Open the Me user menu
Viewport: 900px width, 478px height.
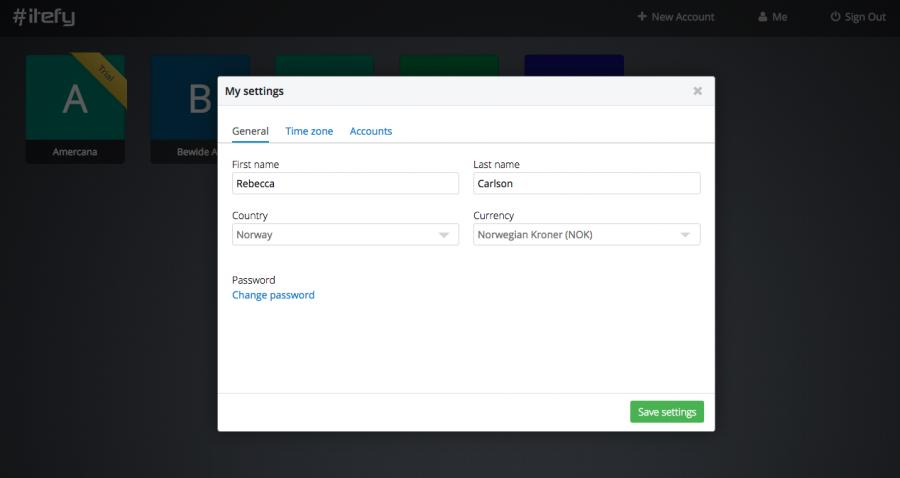coord(773,17)
